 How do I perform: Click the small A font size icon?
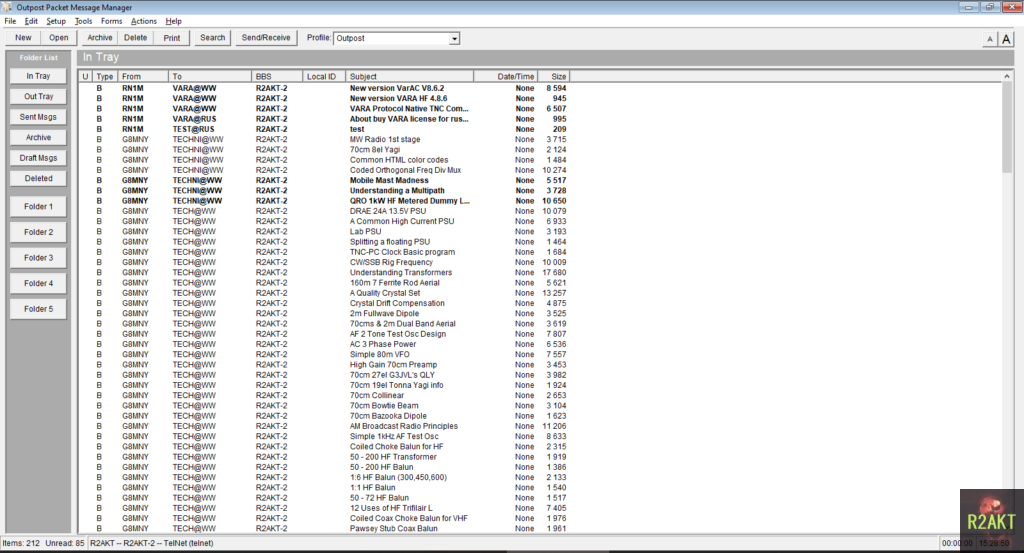989,39
